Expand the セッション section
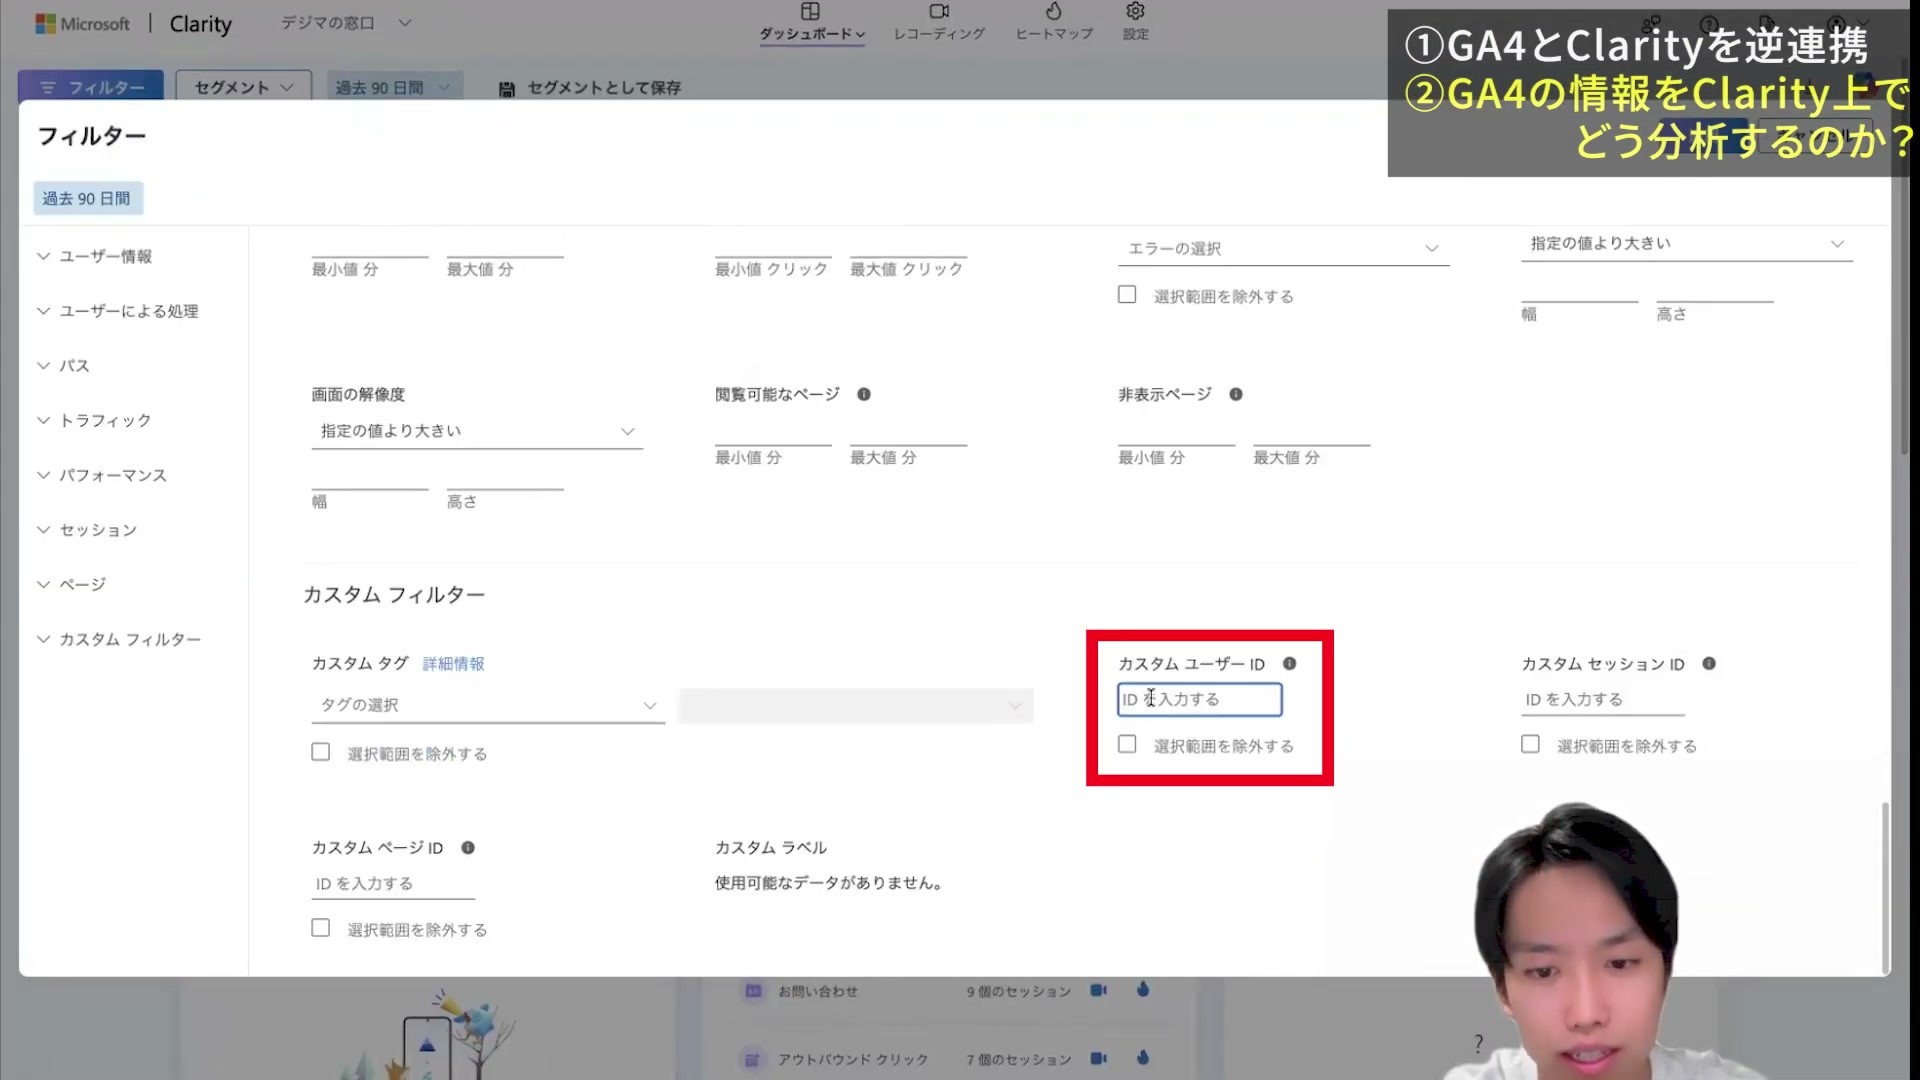The width and height of the screenshot is (1920, 1080). click(88, 530)
